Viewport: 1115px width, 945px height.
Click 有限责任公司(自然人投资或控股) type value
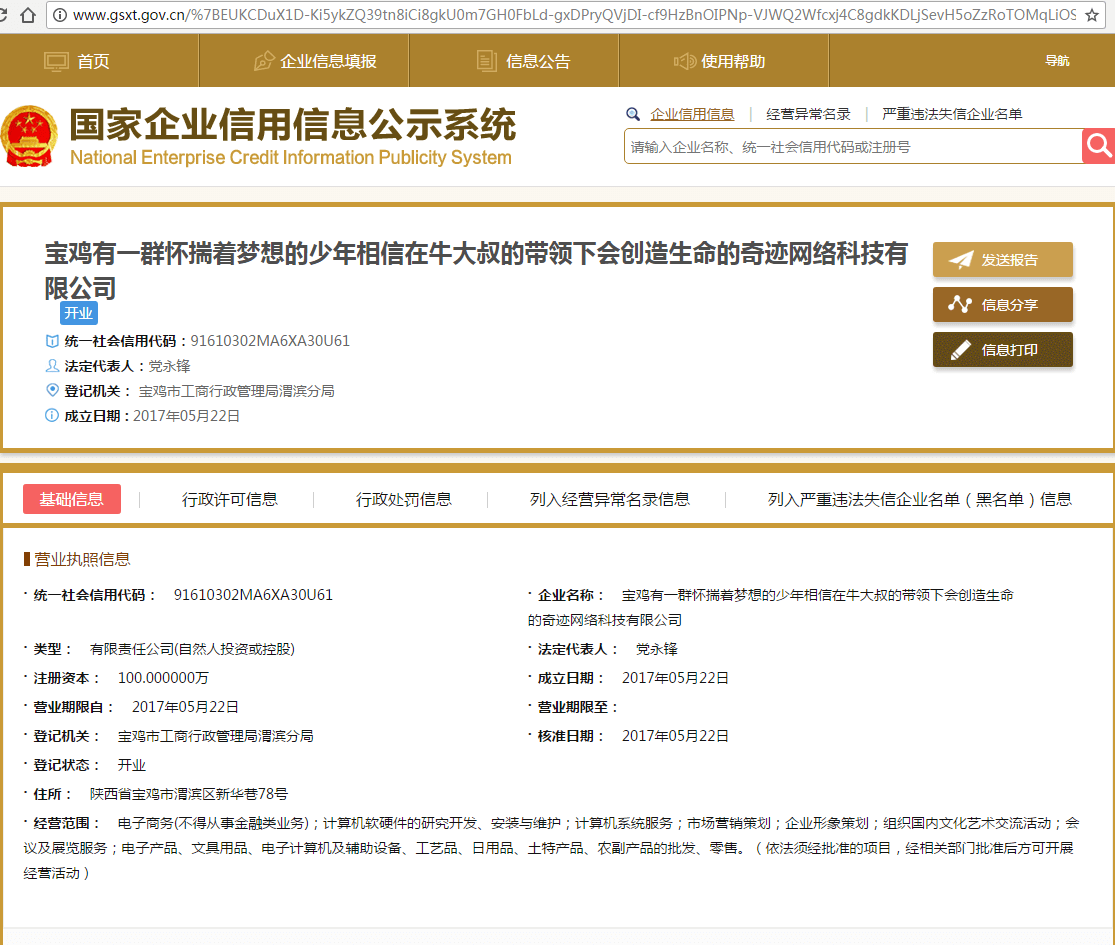(192, 648)
